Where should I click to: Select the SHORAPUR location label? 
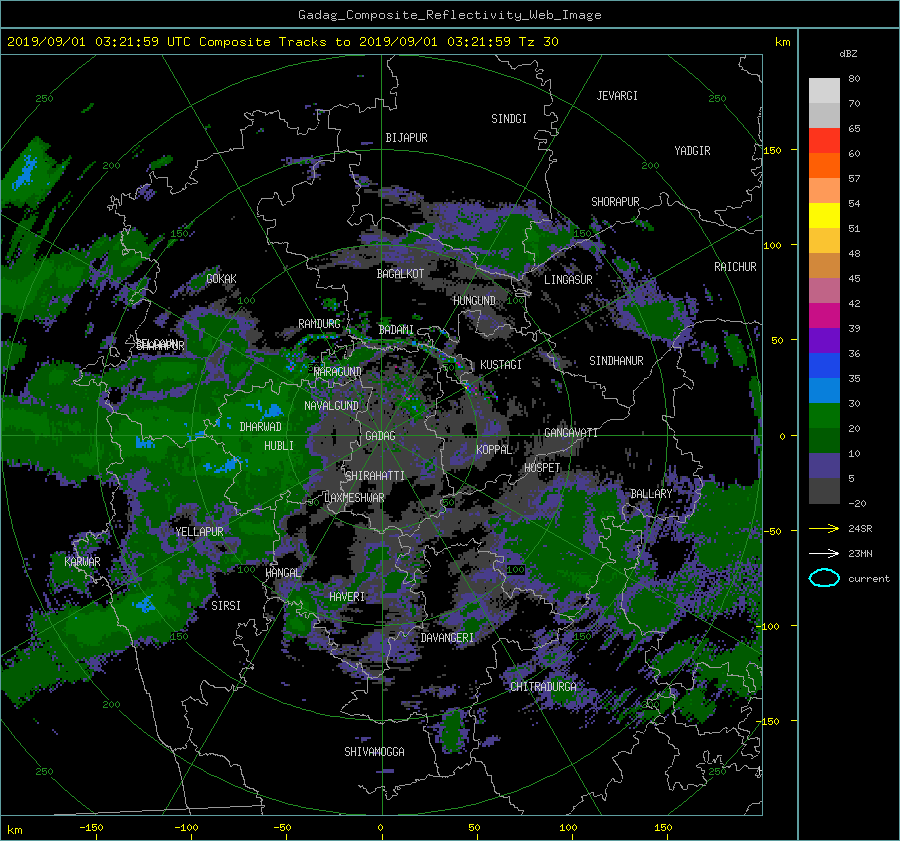(x=615, y=202)
